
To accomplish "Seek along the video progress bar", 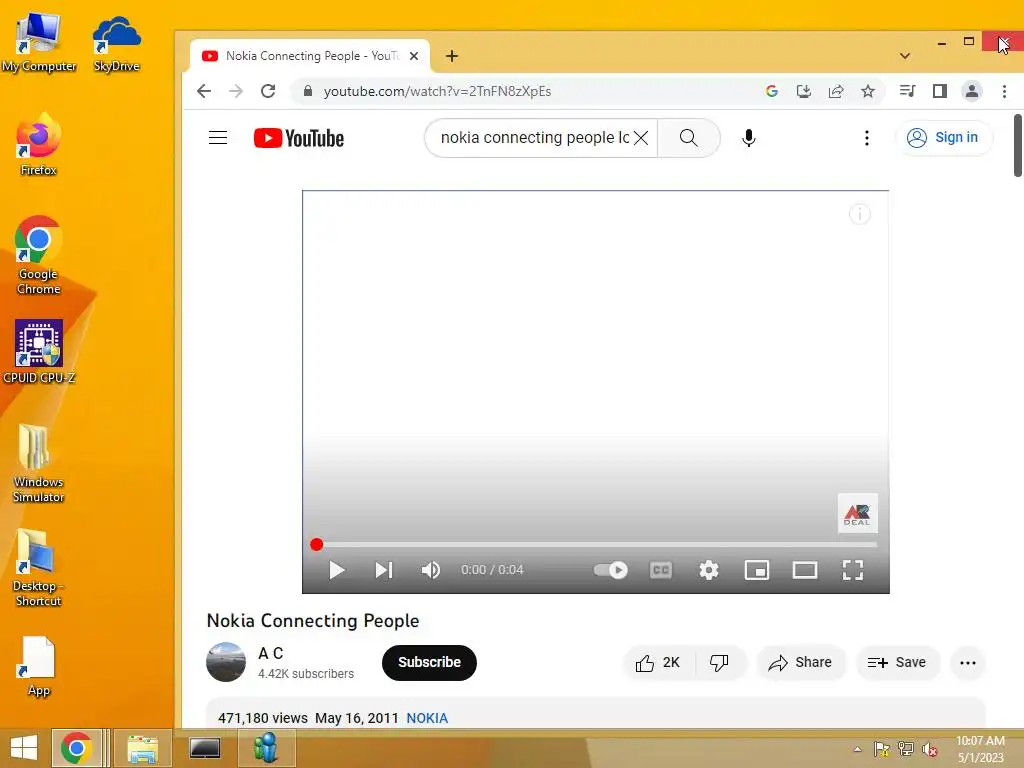I will (x=596, y=544).
